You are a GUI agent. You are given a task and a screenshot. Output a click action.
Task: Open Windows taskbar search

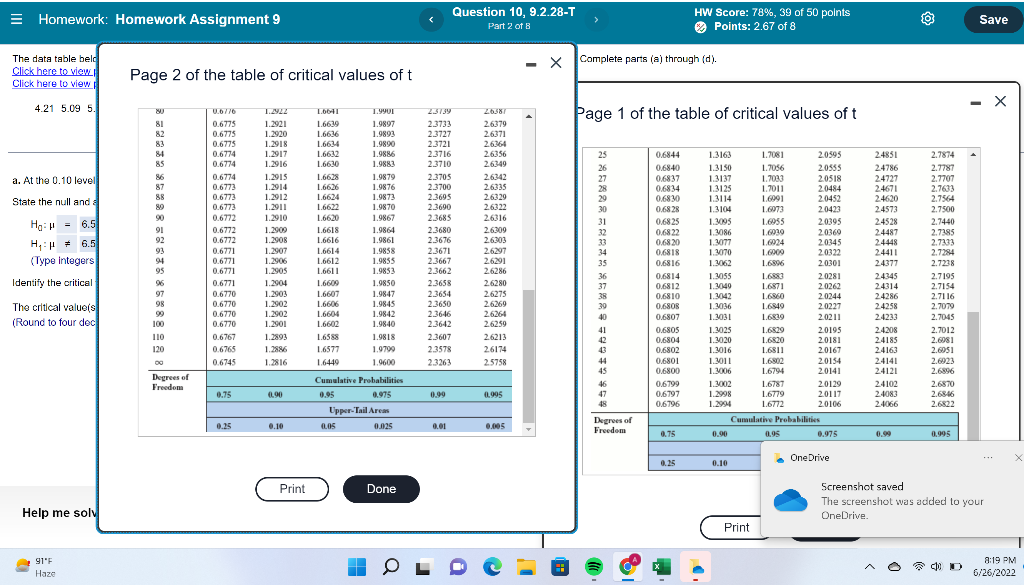click(391, 567)
